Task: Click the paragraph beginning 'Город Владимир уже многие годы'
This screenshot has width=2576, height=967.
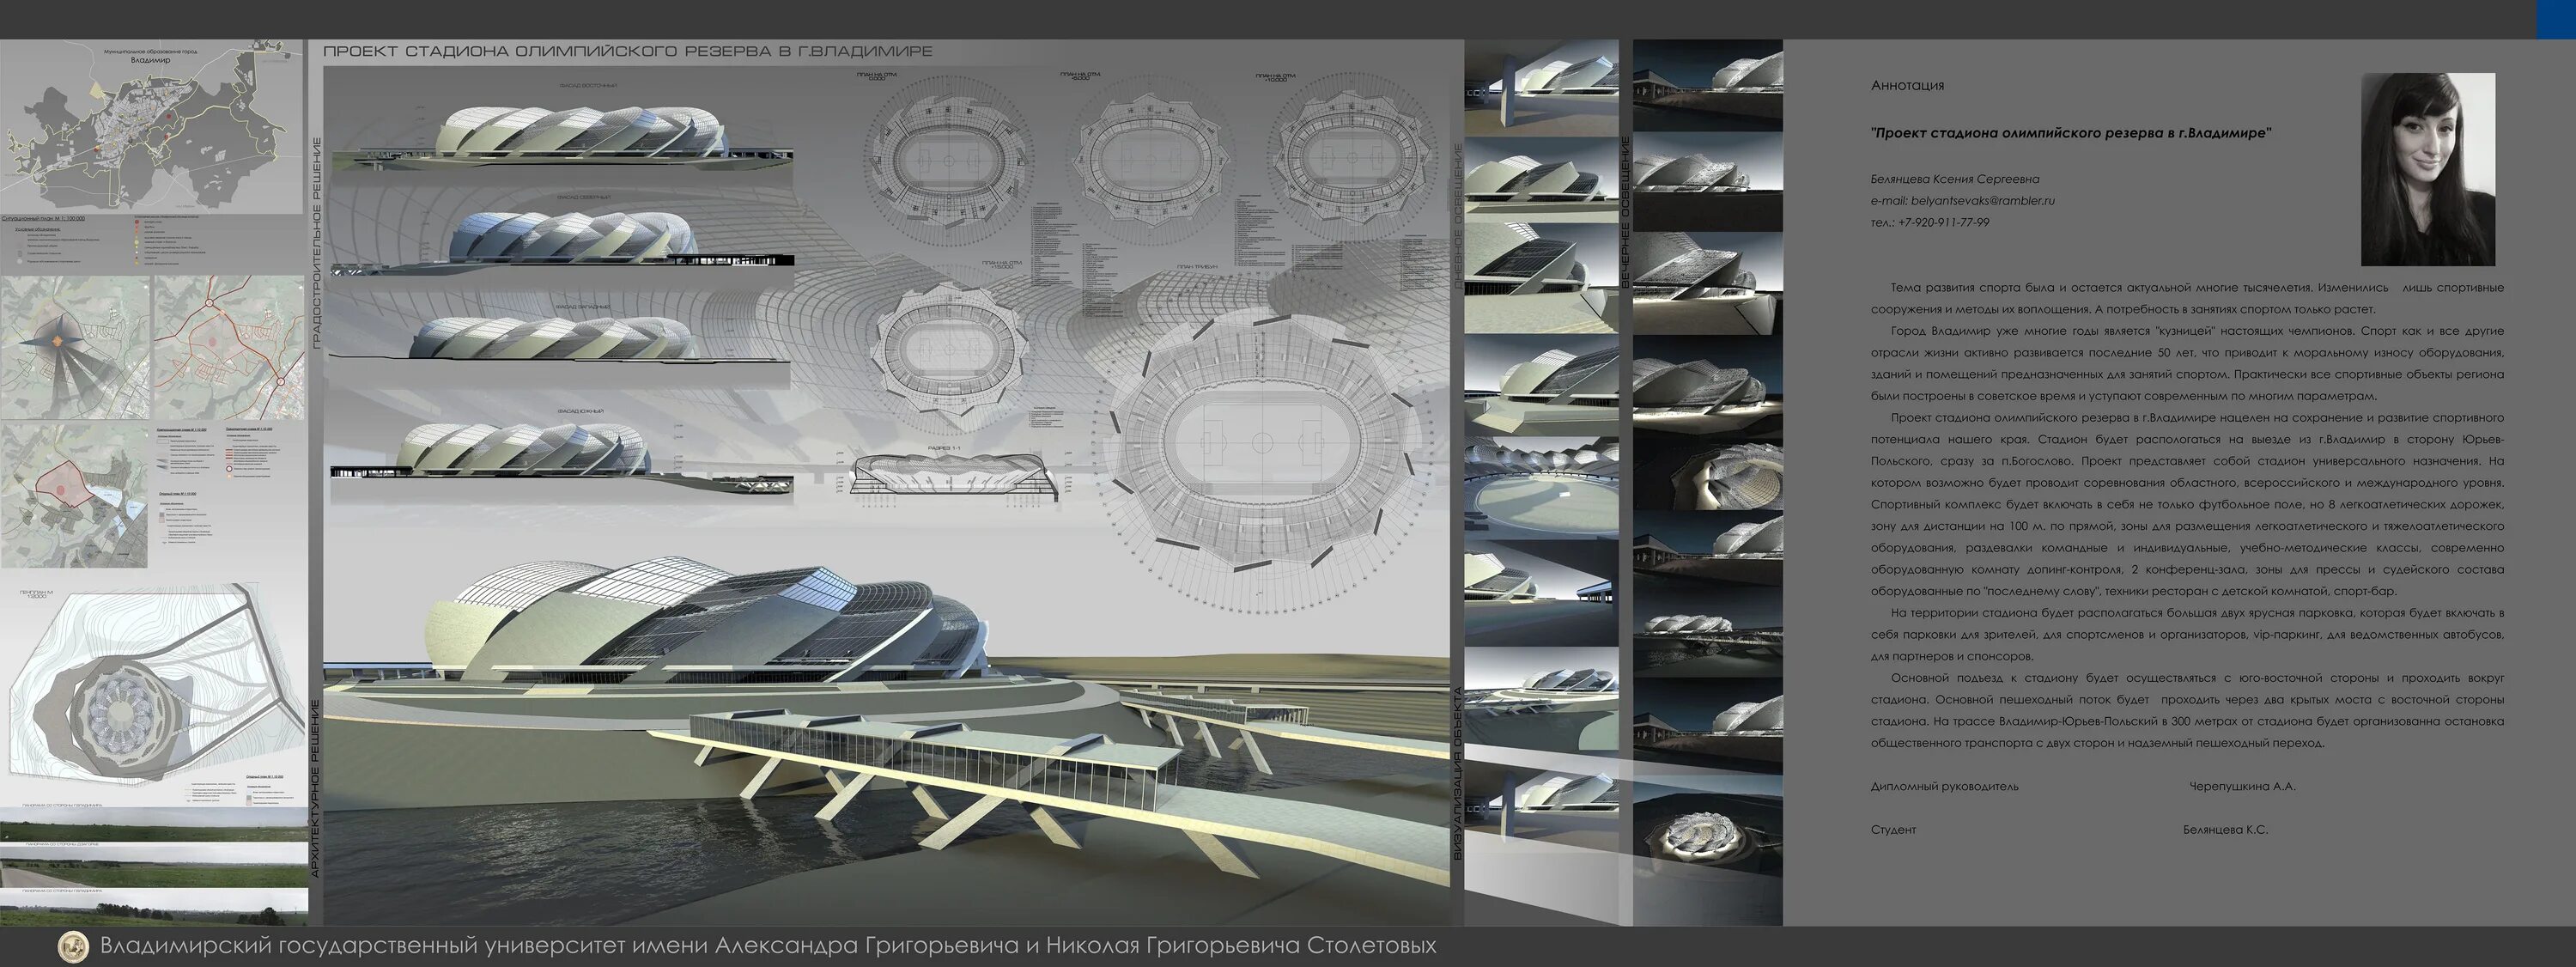Action: click(x=2187, y=364)
